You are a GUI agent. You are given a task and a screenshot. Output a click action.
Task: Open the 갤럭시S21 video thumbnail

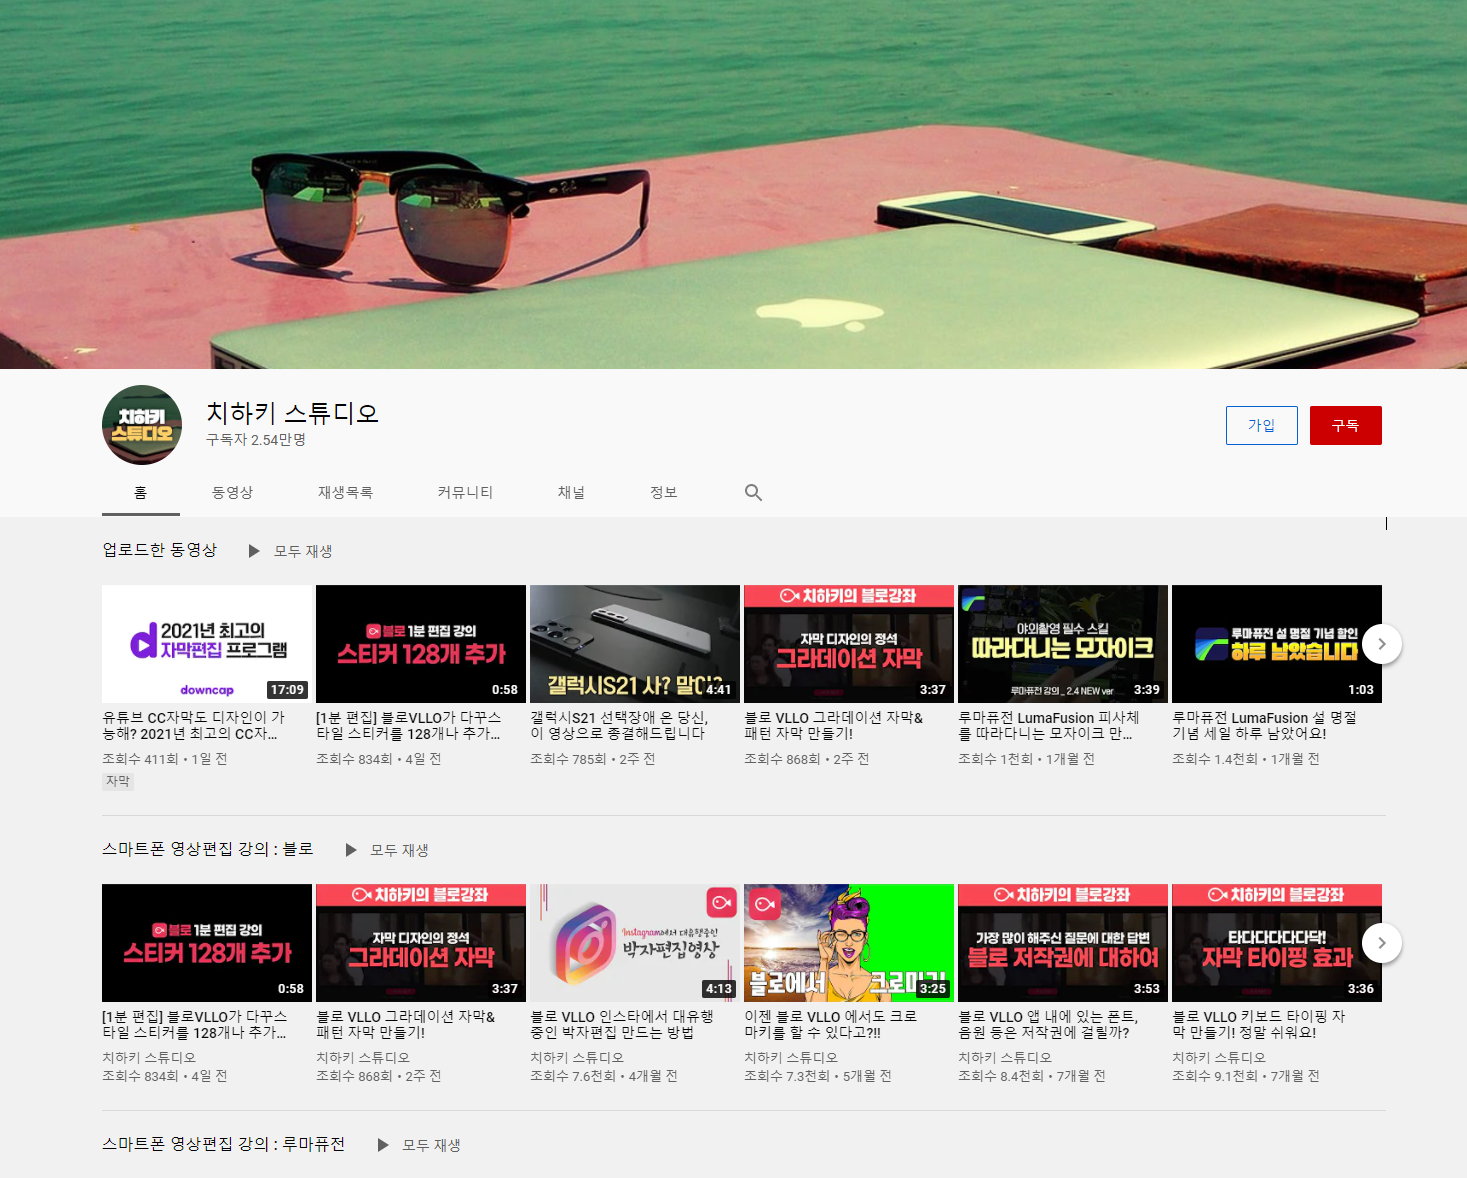pyautogui.click(x=634, y=644)
